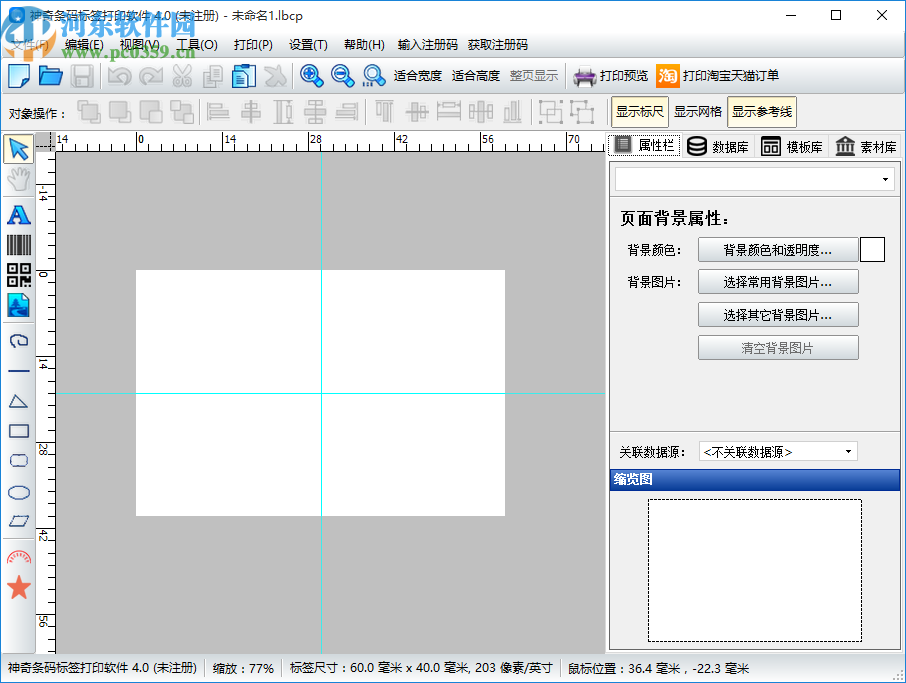Open the 关联数据源 dropdown
Viewport: 906px width, 683px height.
click(x=777, y=452)
